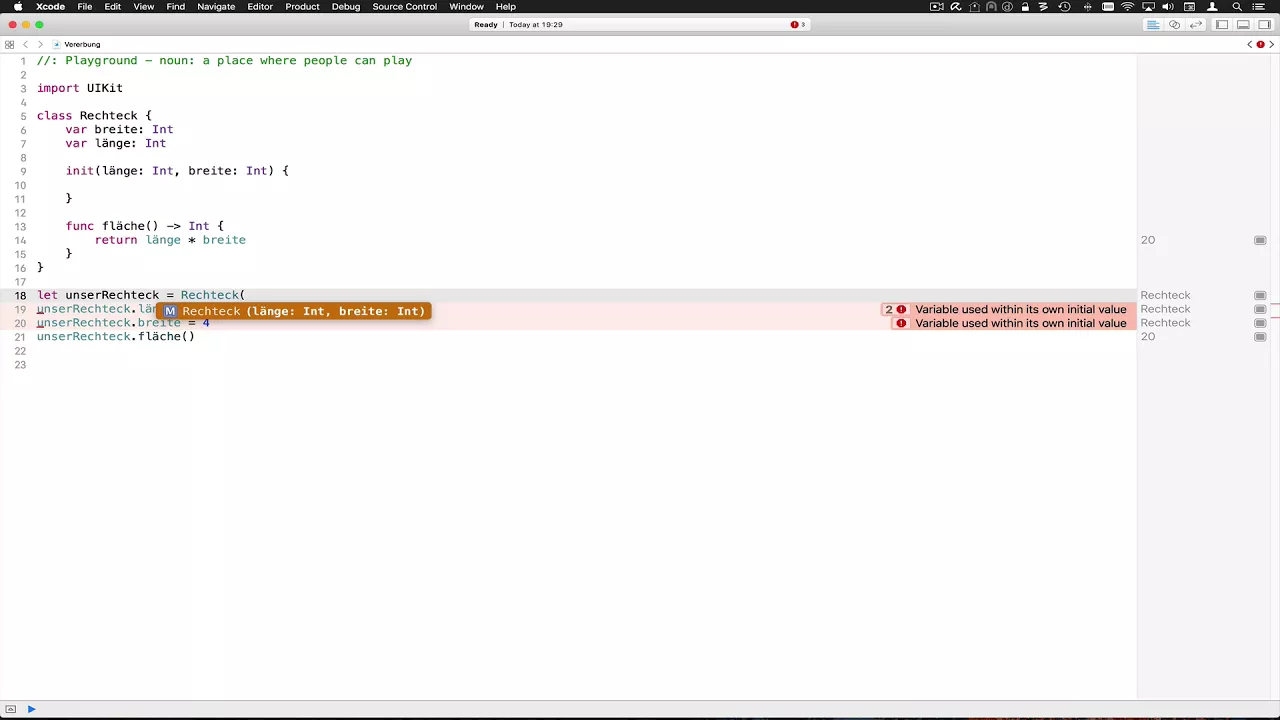Open the user account menu bar icon
This screenshot has width=1280, height=720.
coord(1212,7)
